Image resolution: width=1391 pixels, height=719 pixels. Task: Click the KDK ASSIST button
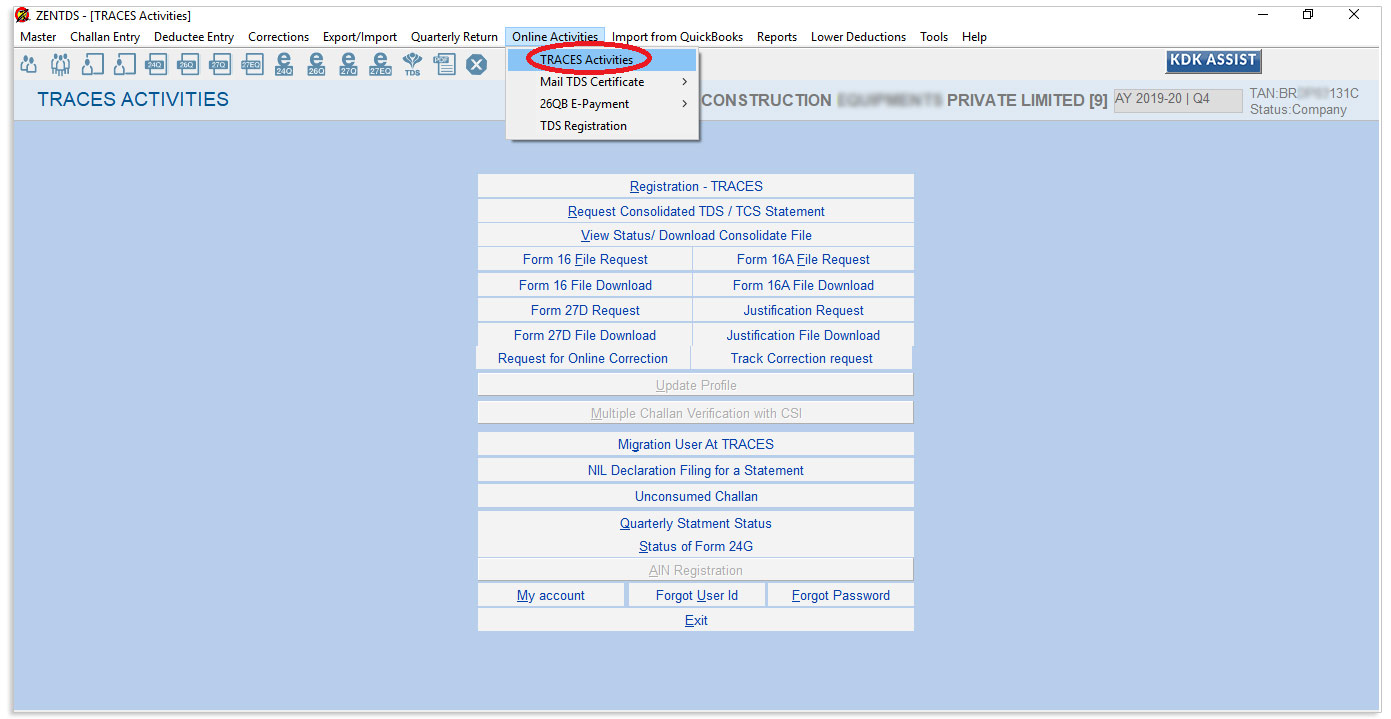point(1213,61)
